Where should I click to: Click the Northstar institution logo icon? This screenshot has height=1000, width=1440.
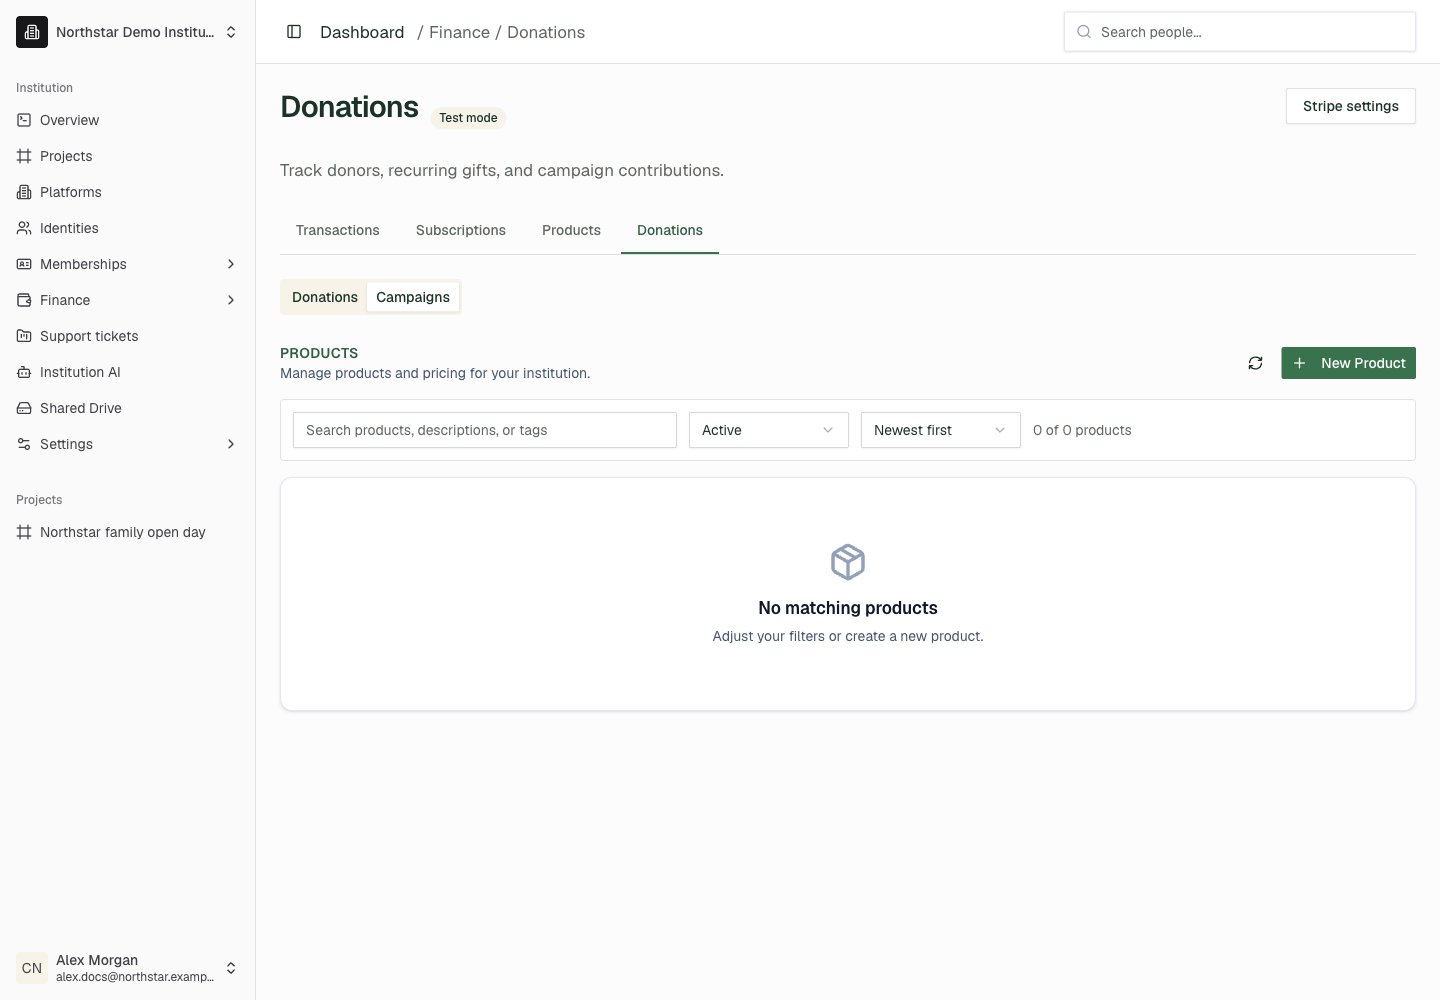tap(32, 32)
